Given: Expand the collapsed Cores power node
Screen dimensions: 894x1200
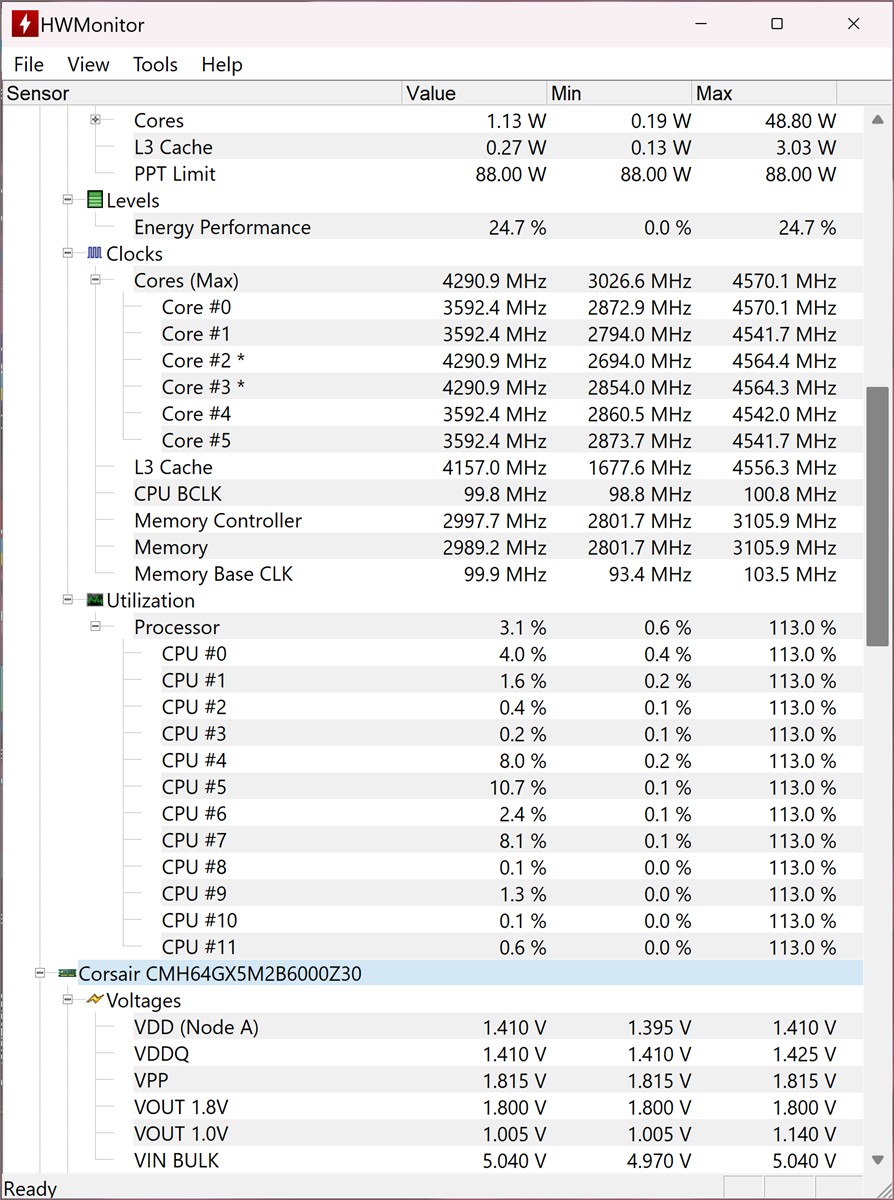Looking at the screenshot, I should point(96,120).
